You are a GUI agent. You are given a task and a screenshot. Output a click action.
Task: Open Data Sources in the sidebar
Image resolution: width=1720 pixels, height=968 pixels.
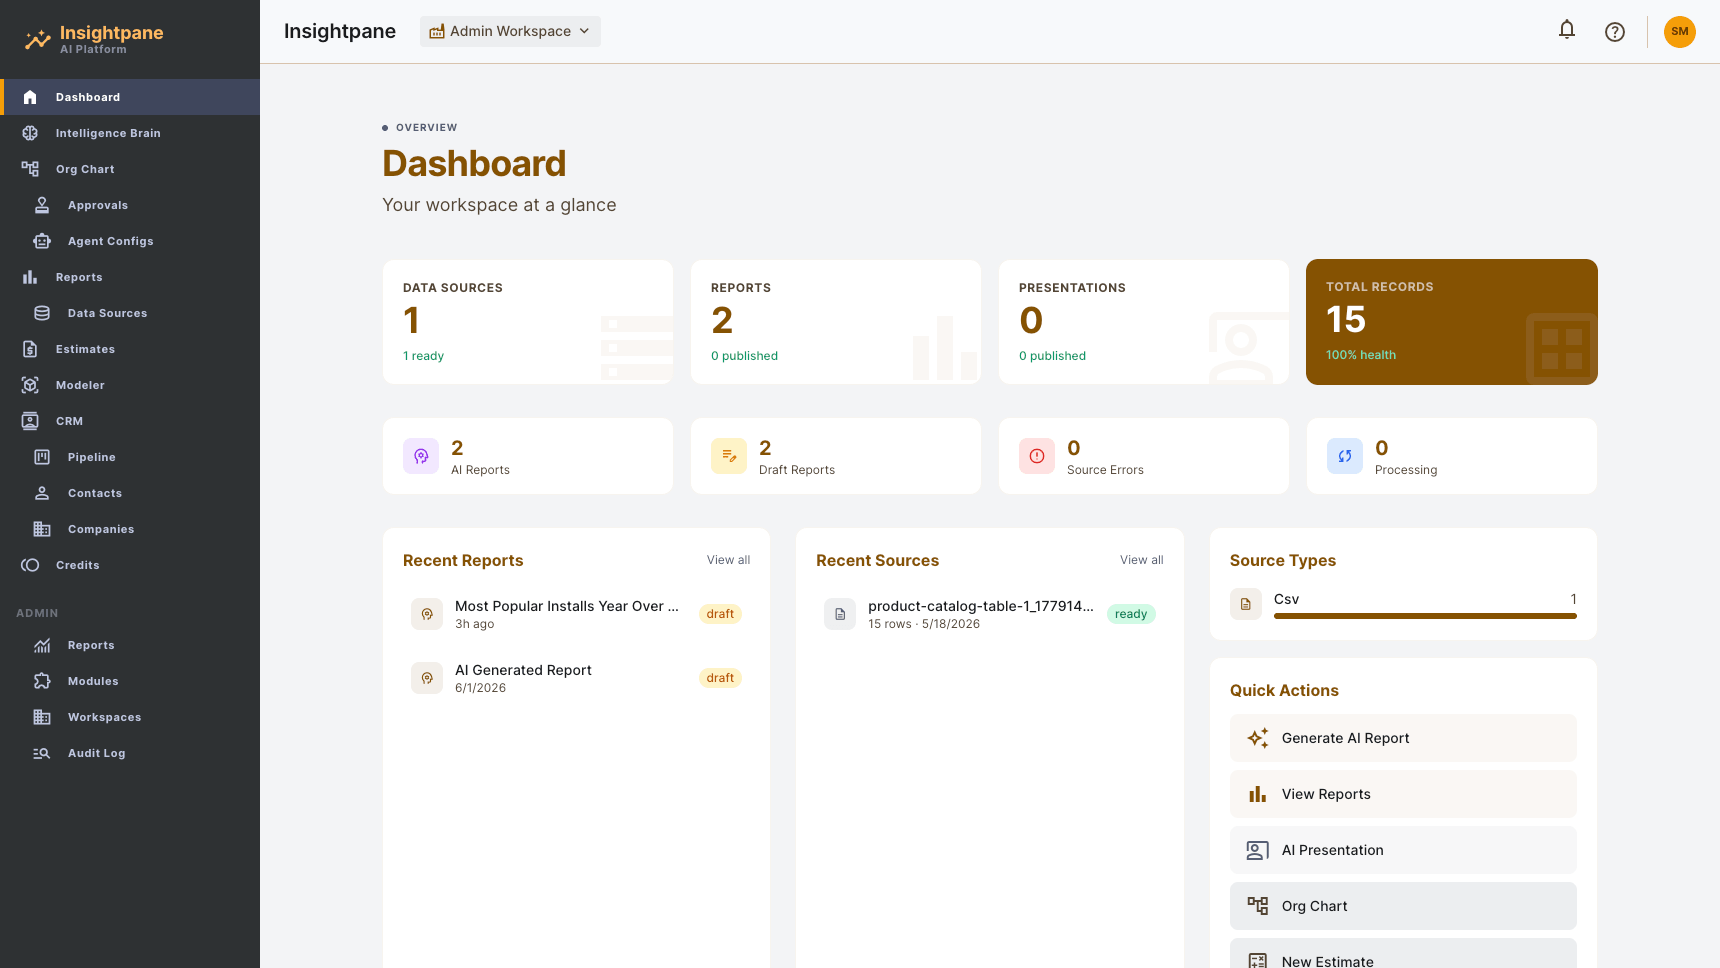pyautogui.click(x=130, y=313)
